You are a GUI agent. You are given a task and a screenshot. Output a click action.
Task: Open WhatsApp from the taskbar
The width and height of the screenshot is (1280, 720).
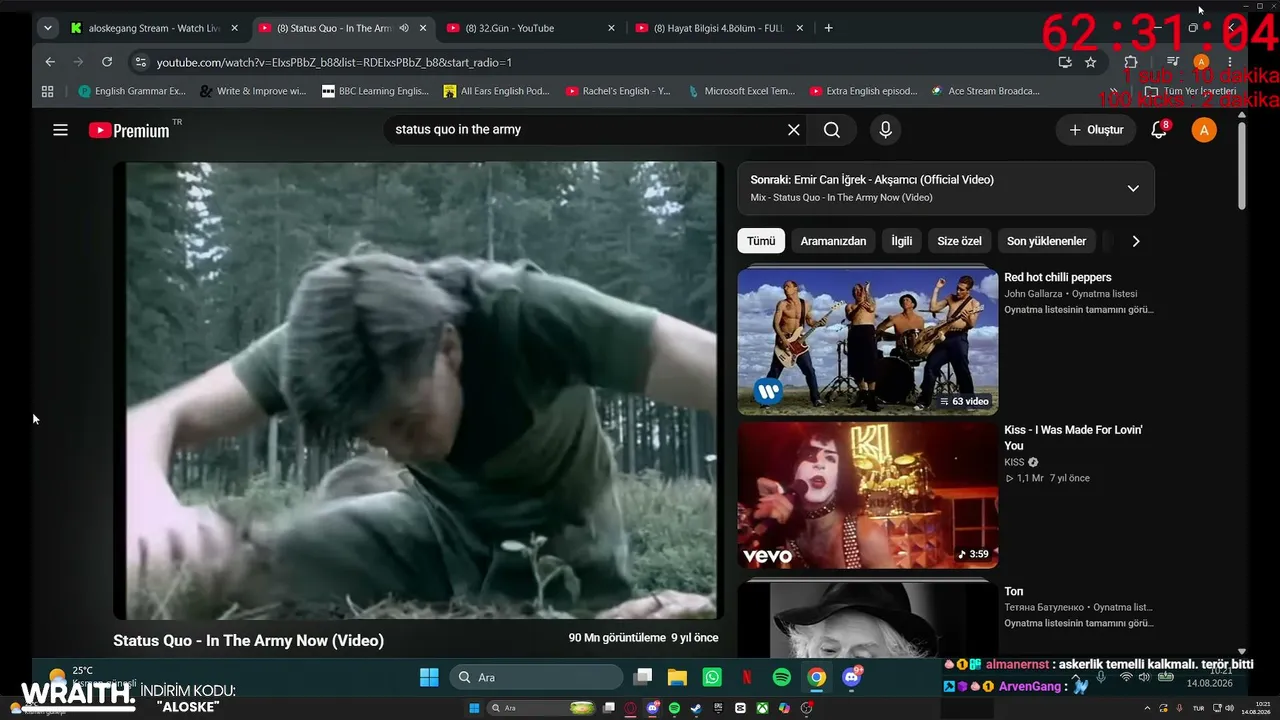point(712,677)
